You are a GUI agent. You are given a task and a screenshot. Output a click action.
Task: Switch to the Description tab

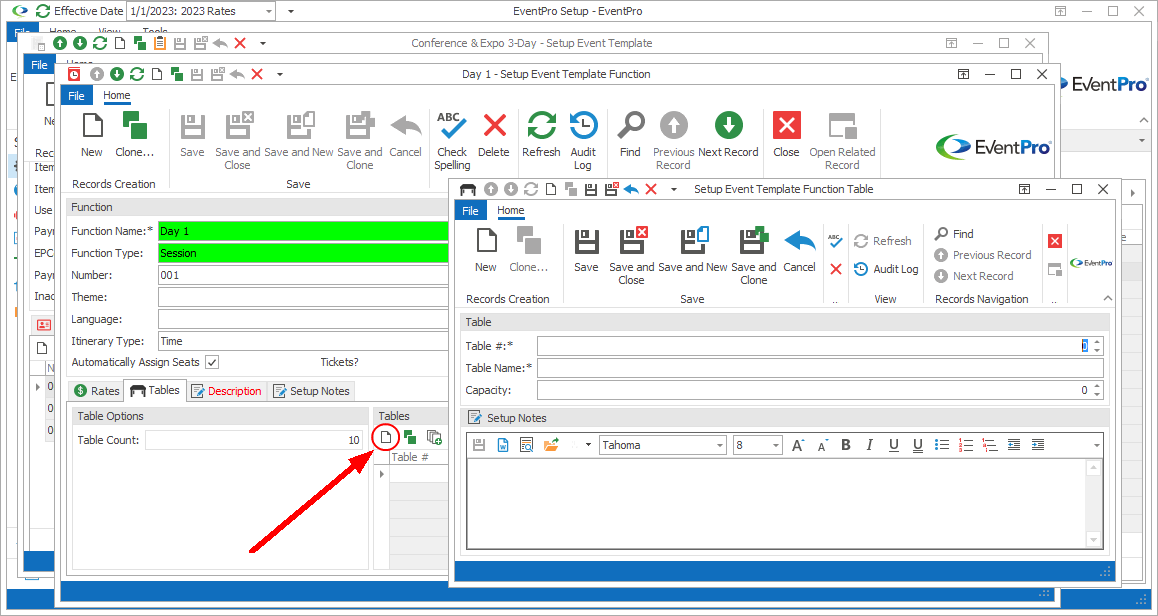226,391
